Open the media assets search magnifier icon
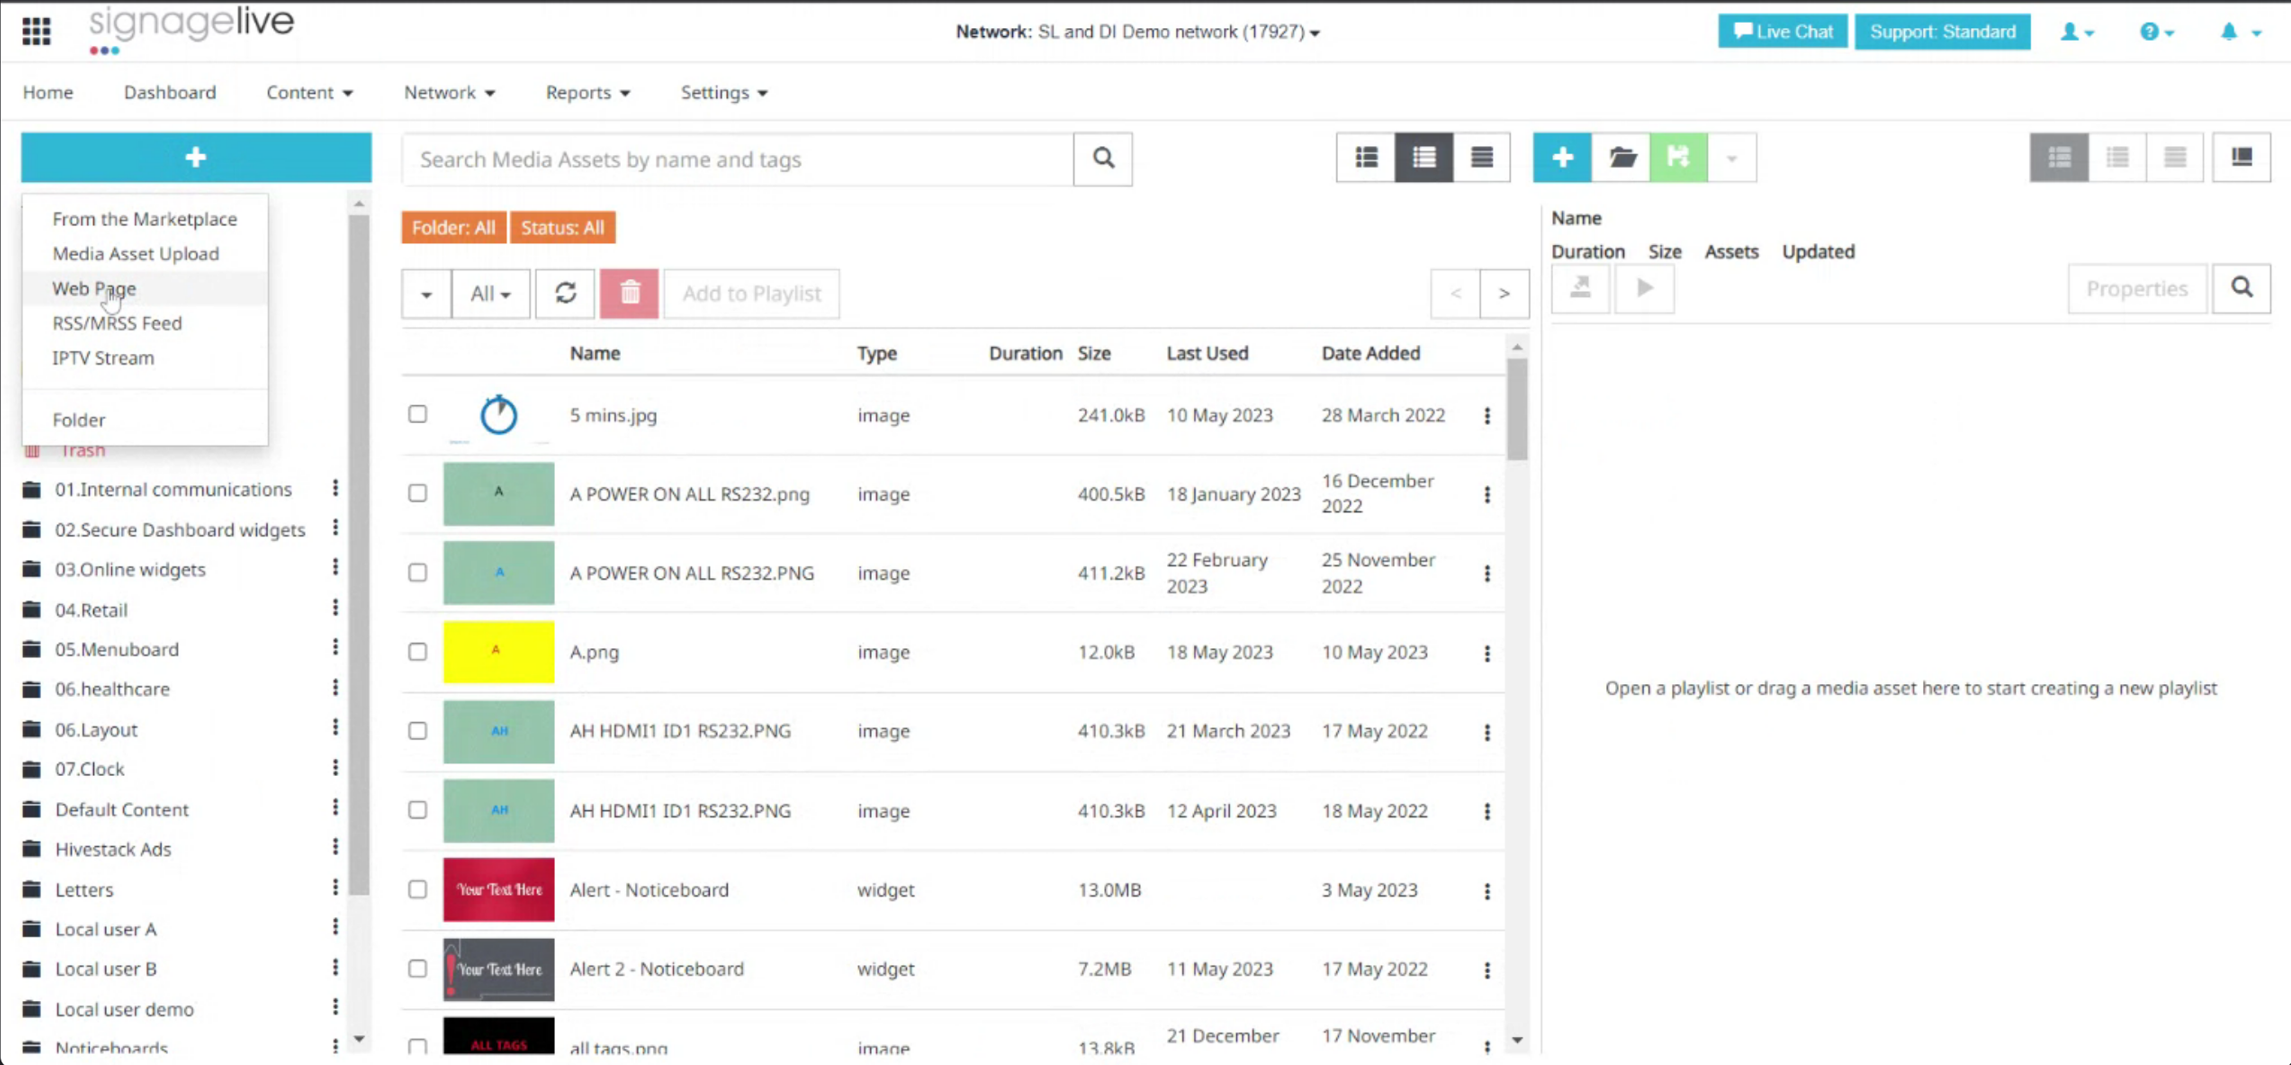The width and height of the screenshot is (2291, 1065). click(x=1102, y=159)
